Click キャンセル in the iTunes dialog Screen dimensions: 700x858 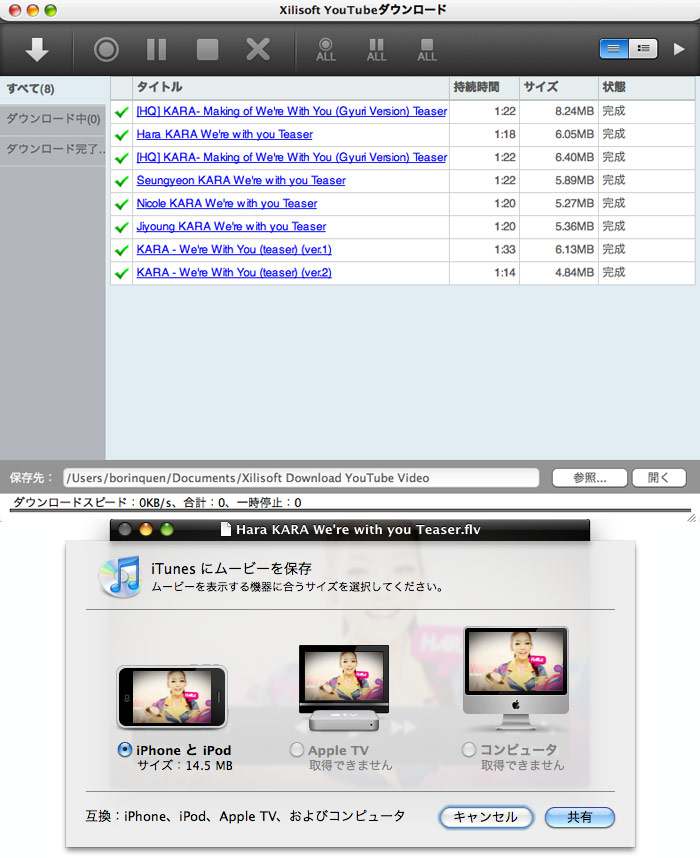(x=485, y=817)
